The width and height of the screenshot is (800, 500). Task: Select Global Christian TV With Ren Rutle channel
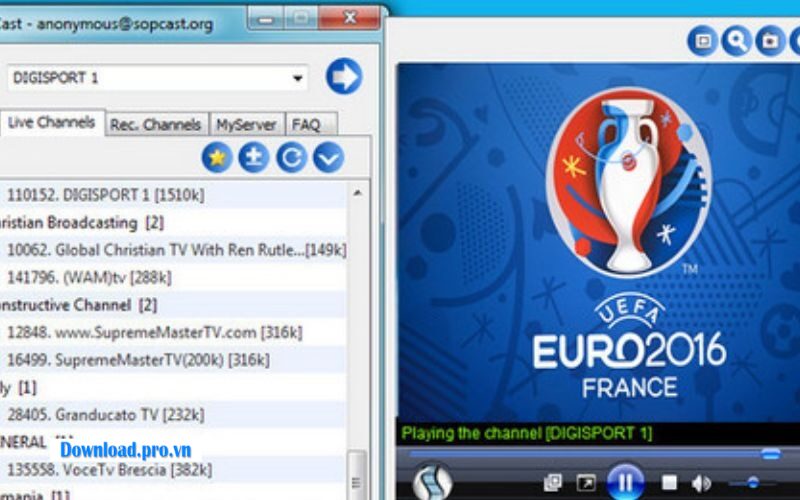coord(173,250)
